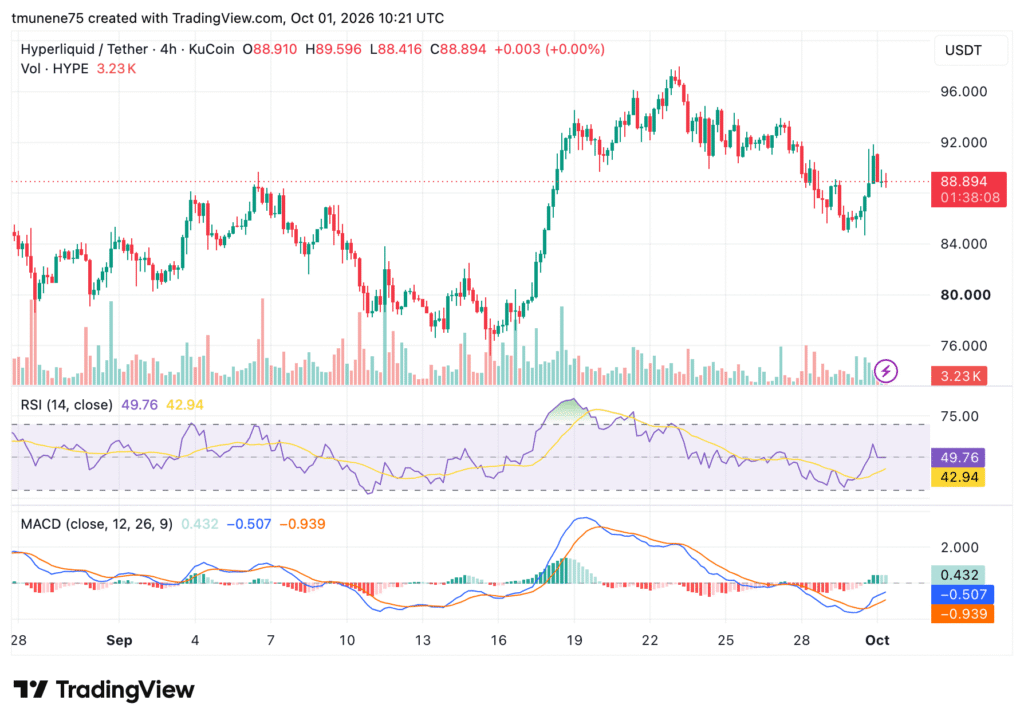Image resolution: width=1024 pixels, height=724 pixels.
Task: Click the blue −0.507 value in the MACD legend
Action: 248,524
